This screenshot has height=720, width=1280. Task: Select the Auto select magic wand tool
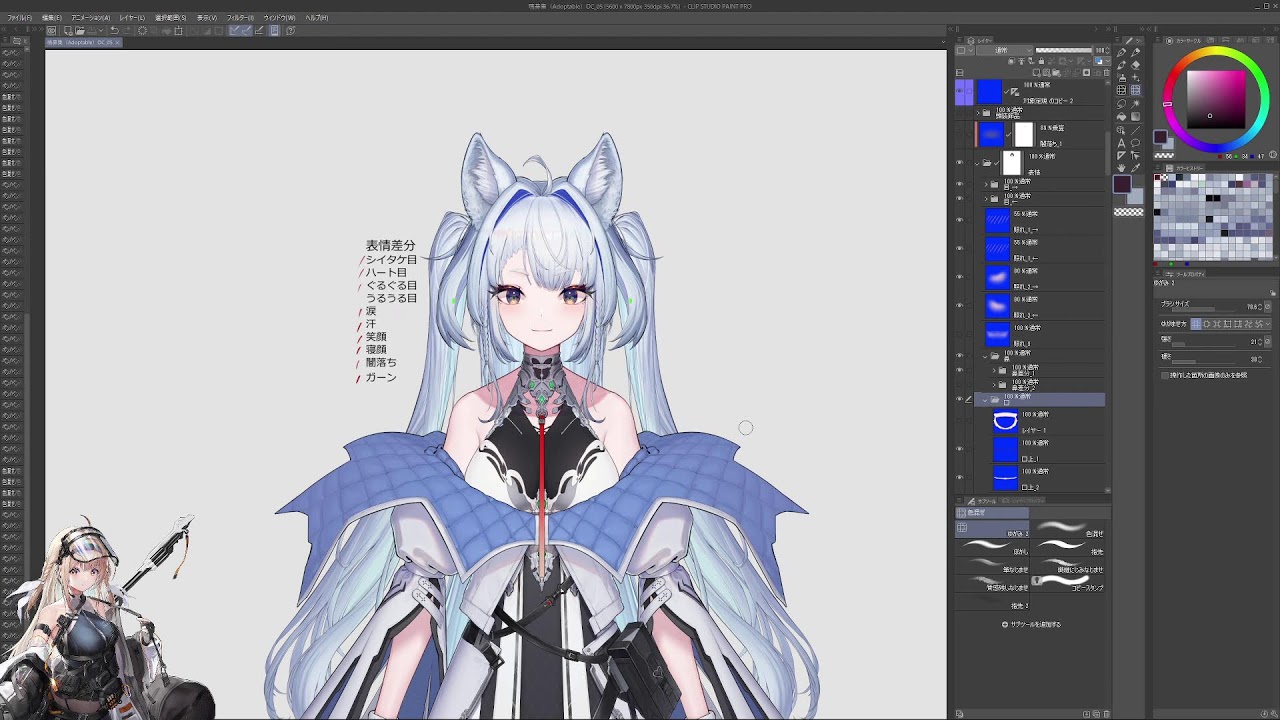pos(1135,104)
